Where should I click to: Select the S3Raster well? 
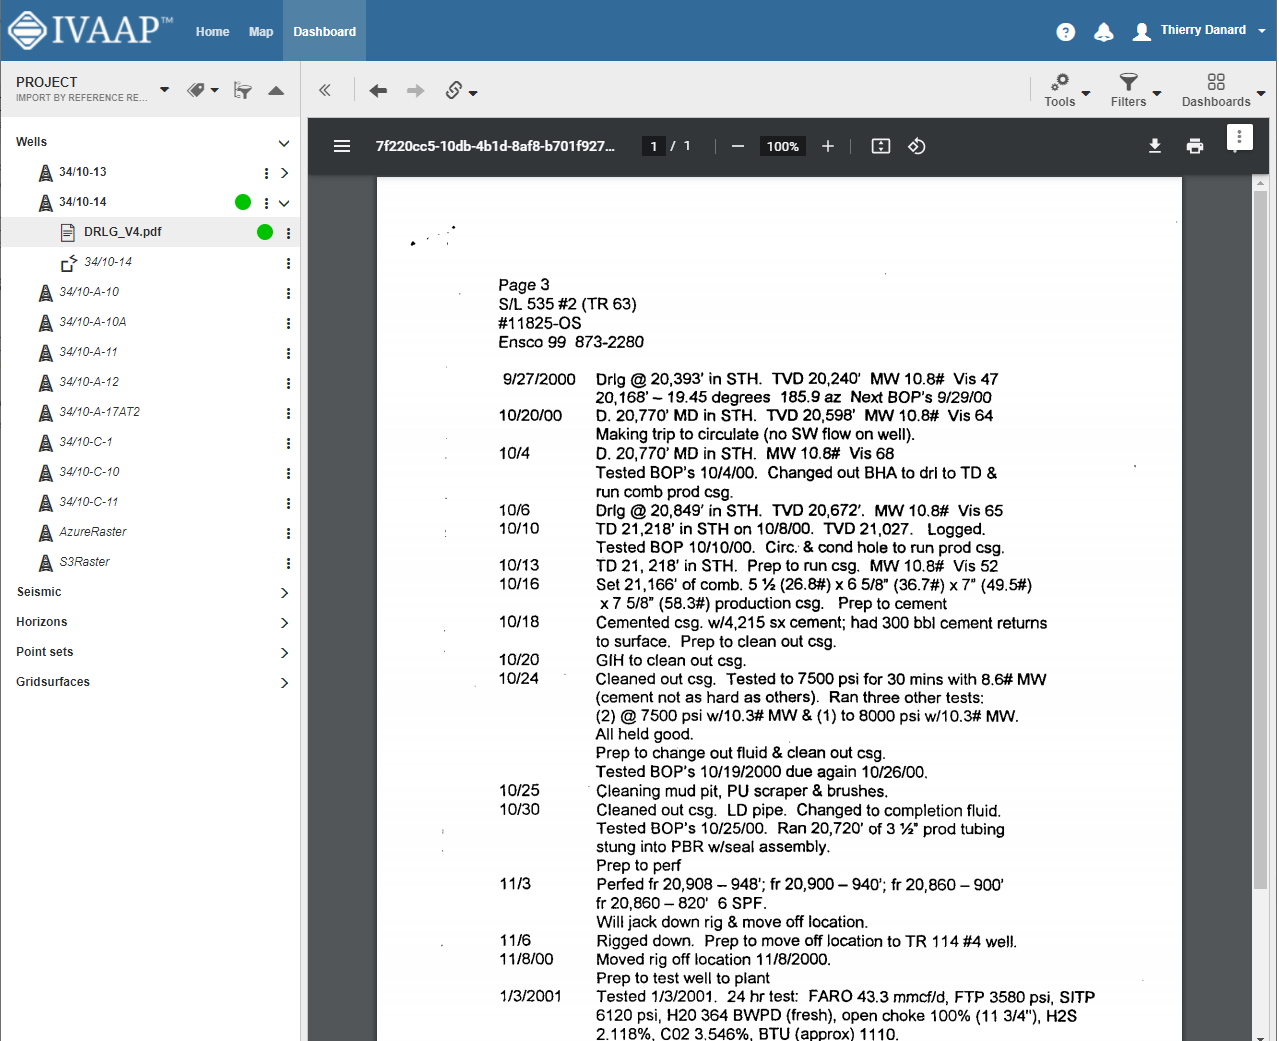pyautogui.click(x=84, y=562)
